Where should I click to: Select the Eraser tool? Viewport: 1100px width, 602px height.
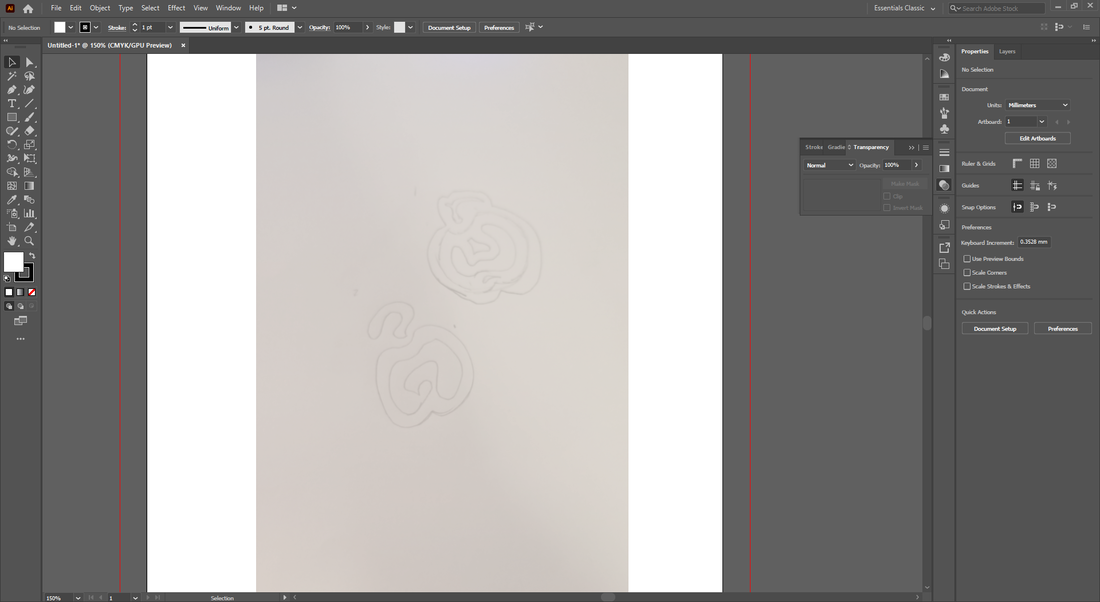(x=29, y=131)
